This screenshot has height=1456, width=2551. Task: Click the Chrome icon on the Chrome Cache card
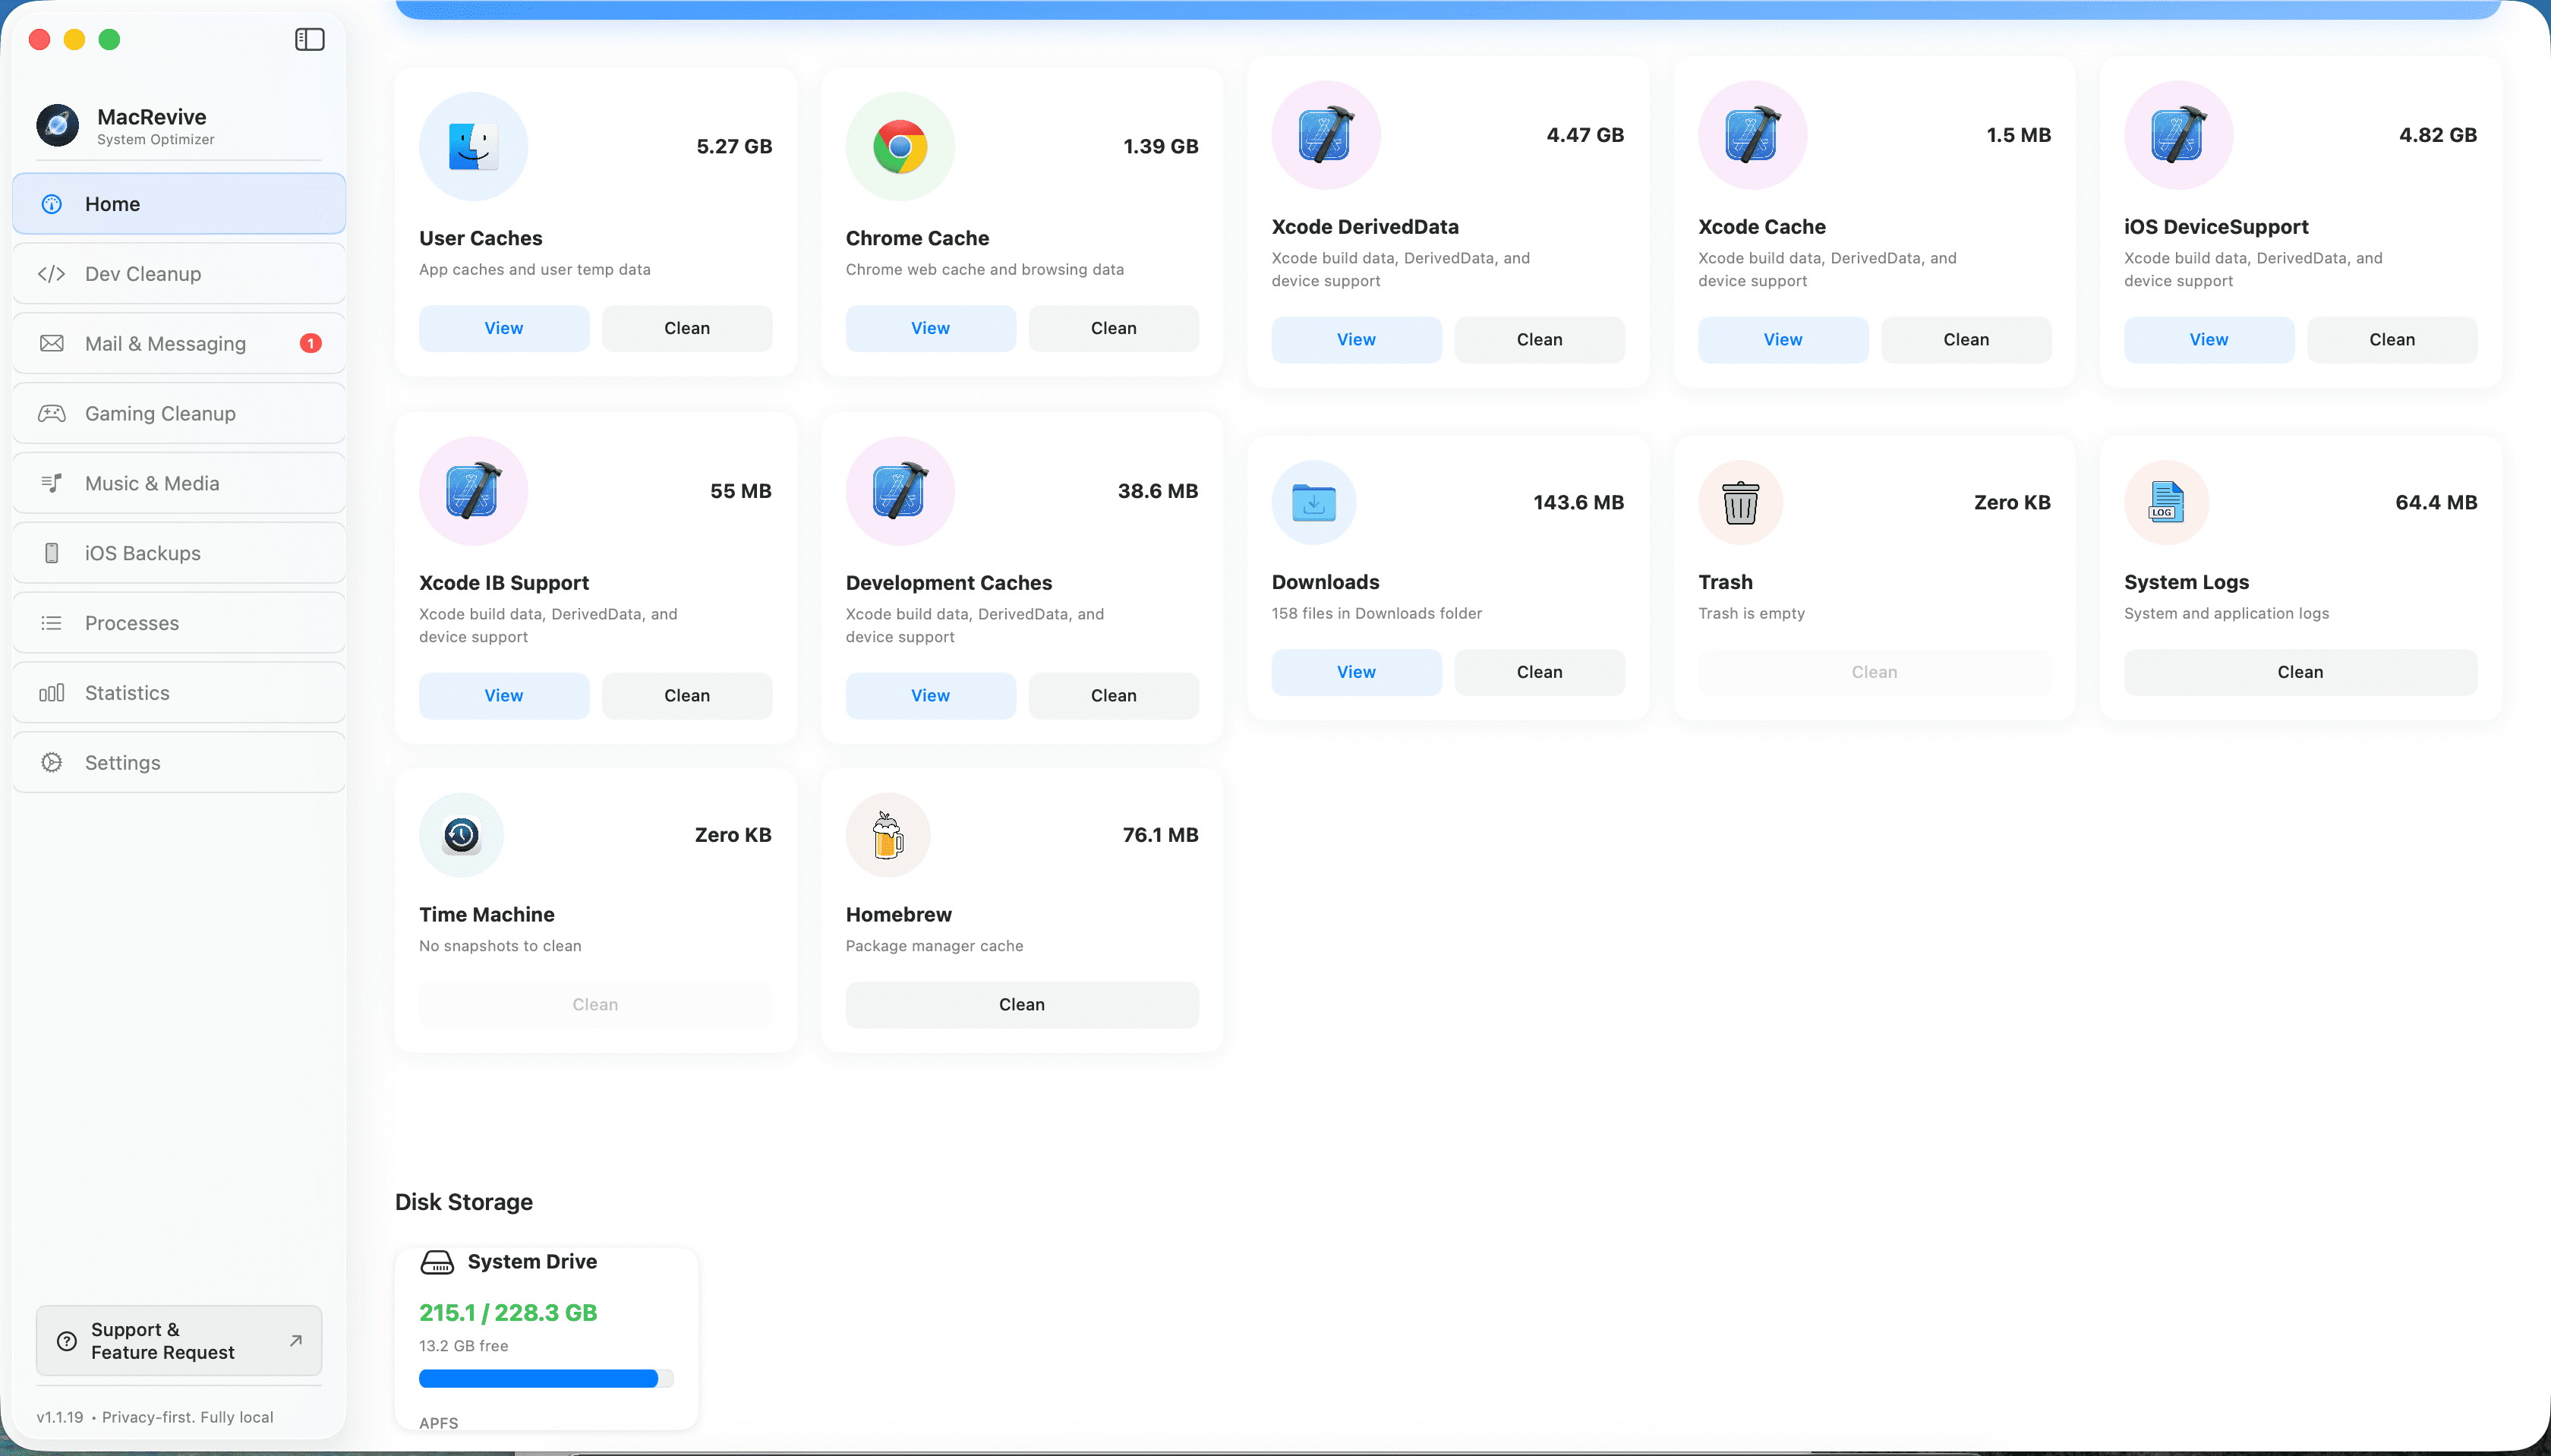pos(899,146)
